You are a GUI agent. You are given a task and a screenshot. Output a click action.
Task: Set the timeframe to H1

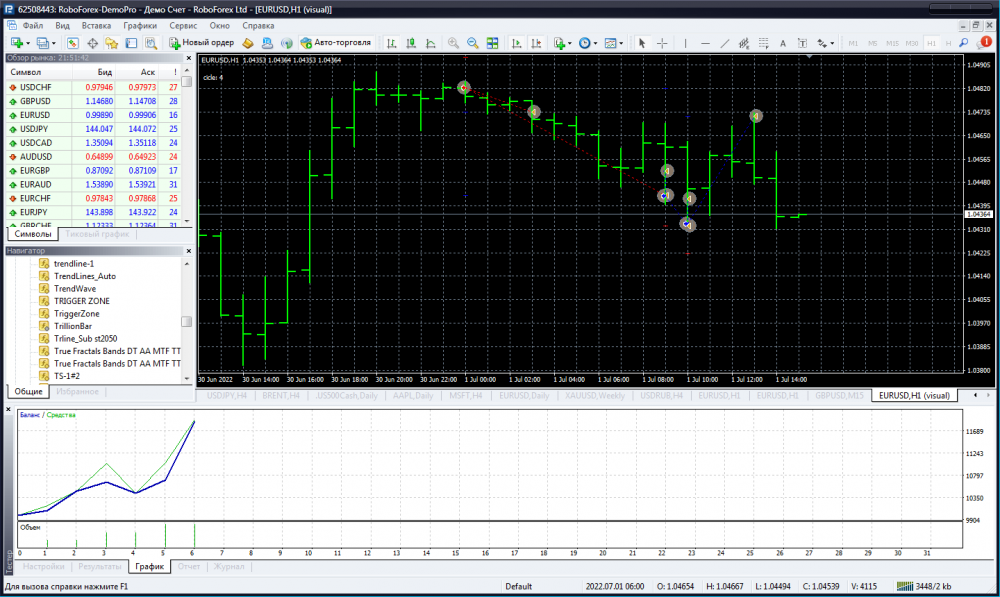click(931, 43)
